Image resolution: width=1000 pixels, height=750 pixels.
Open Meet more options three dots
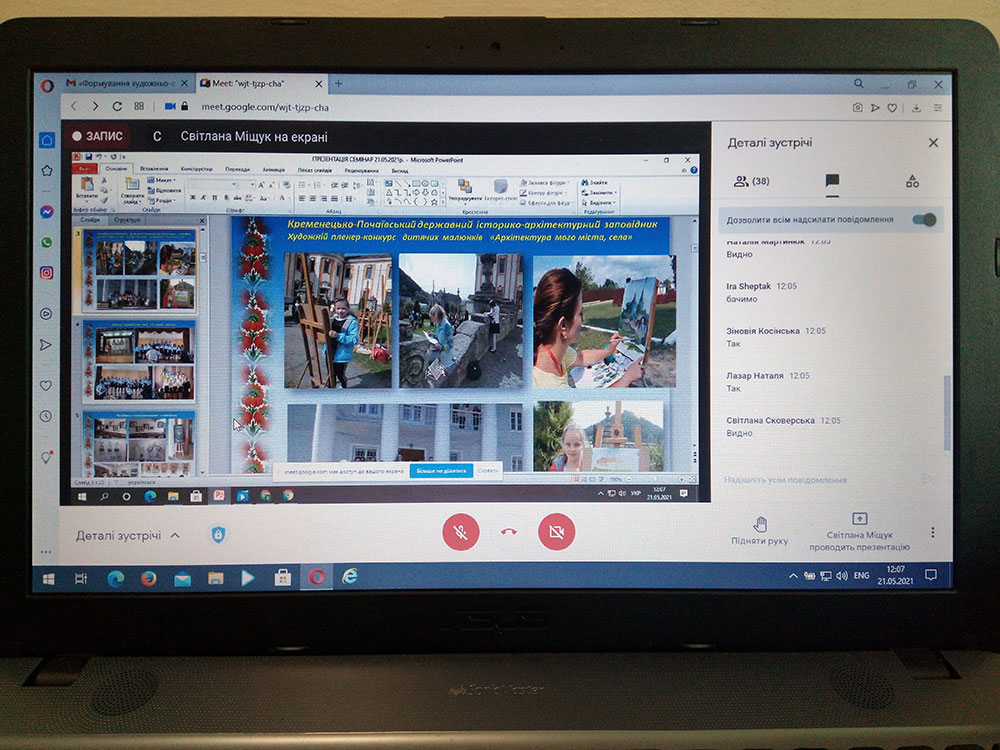tap(933, 532)
